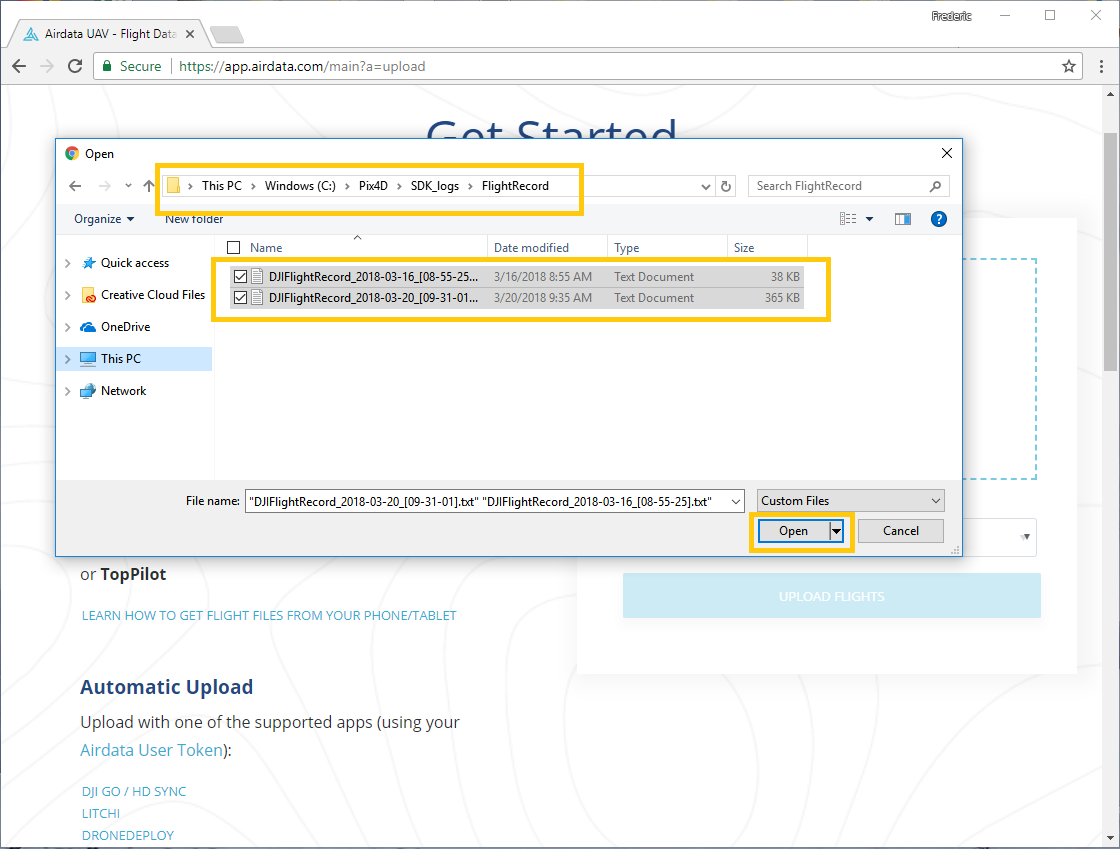Open Network in the navigation pane
The height and width of the screenshot is (849, 1120).
(114, 391)
